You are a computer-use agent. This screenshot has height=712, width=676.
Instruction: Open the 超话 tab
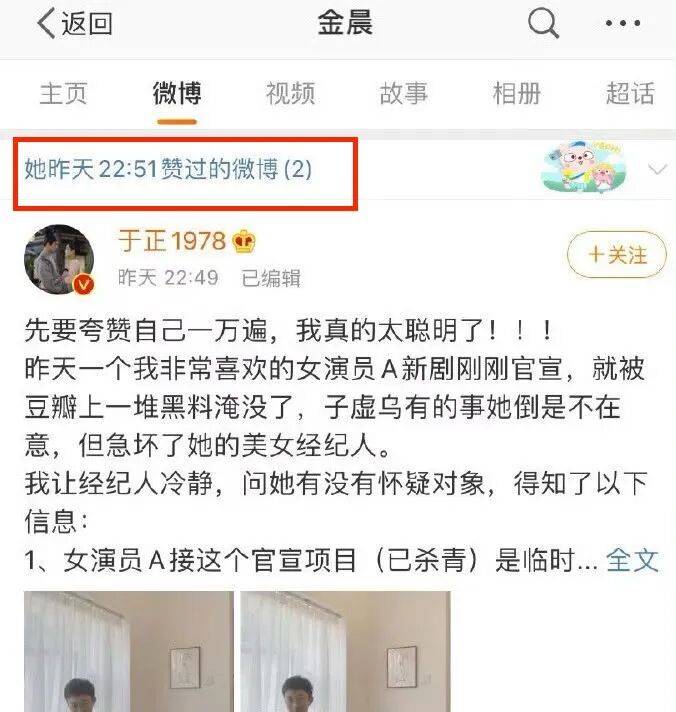tap(630, 93)
